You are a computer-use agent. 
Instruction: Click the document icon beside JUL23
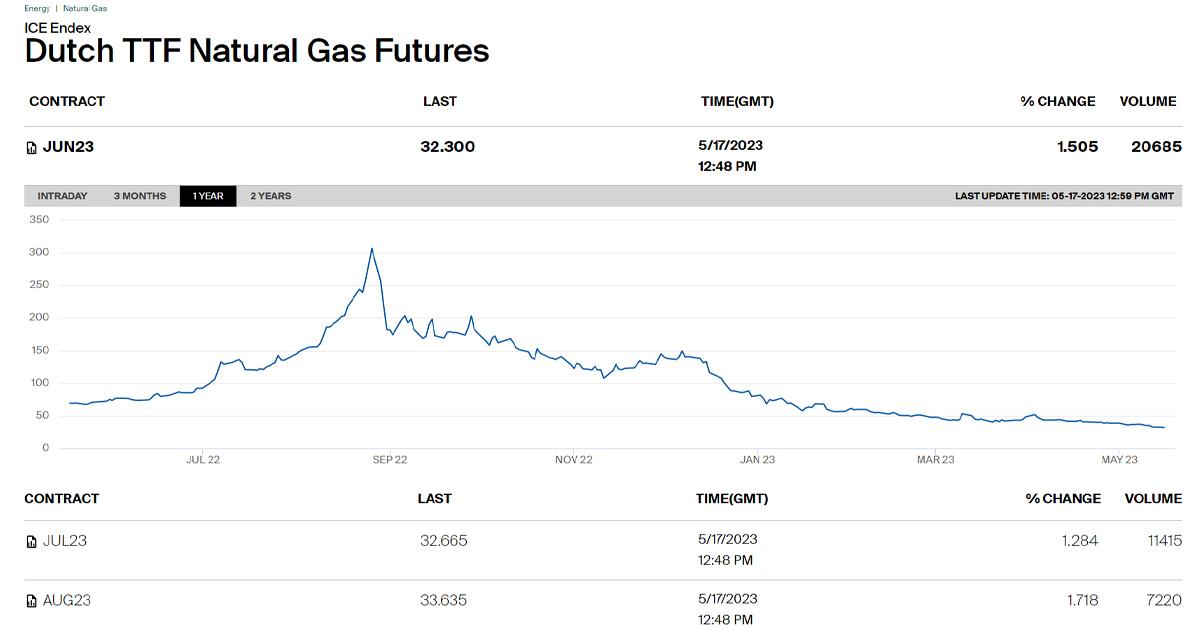[31, 542]
